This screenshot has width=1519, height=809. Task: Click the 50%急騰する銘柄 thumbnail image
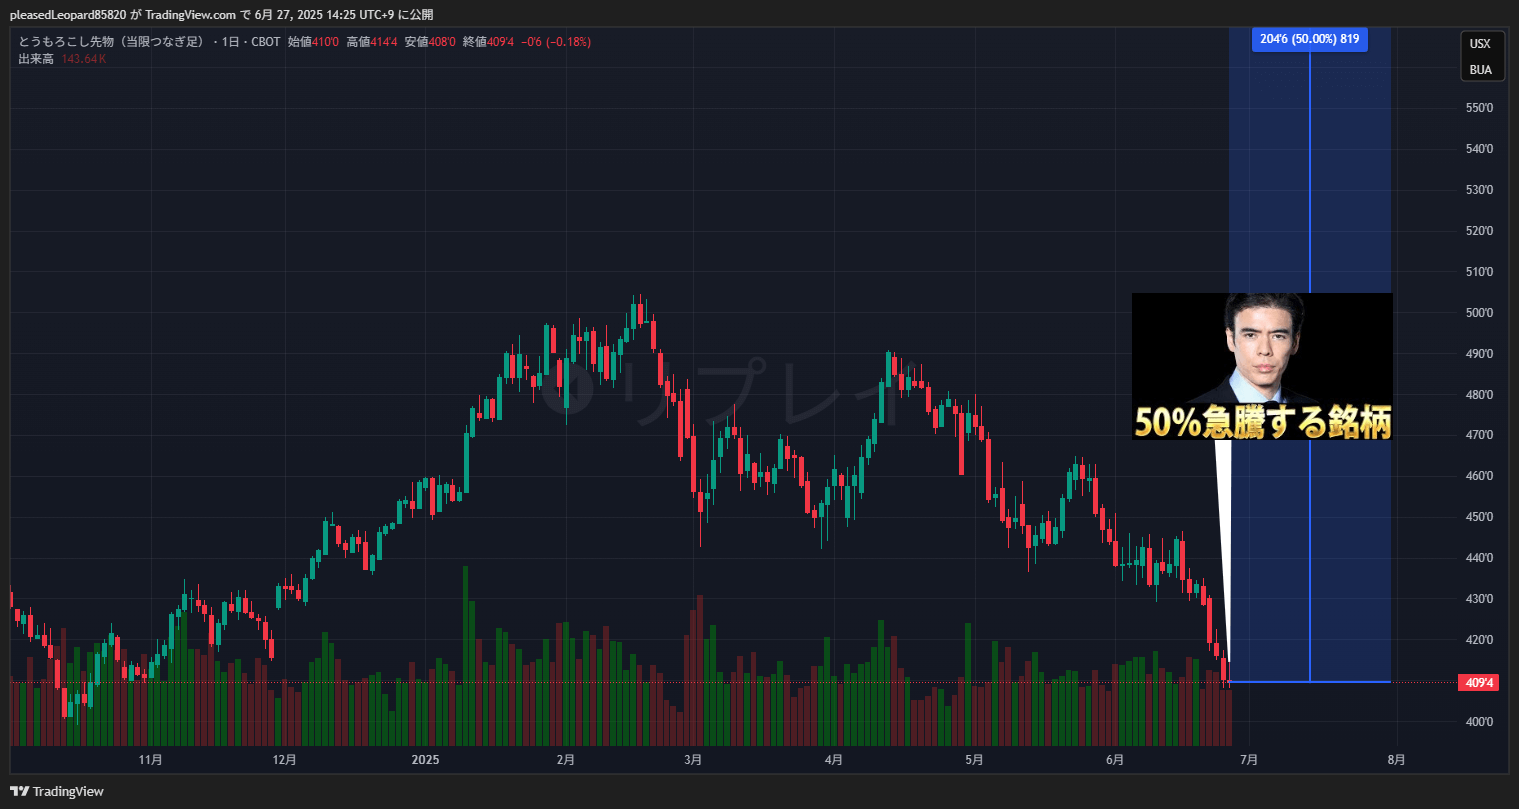(1262, 366)
